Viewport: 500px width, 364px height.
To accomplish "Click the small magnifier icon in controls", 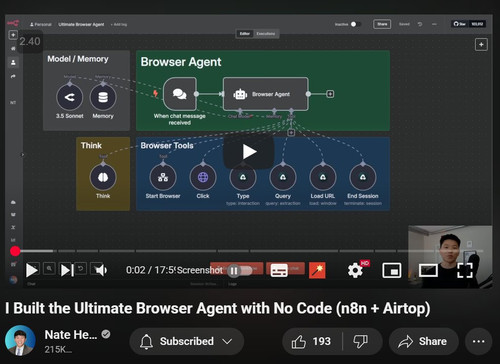I will click(49, 268).
